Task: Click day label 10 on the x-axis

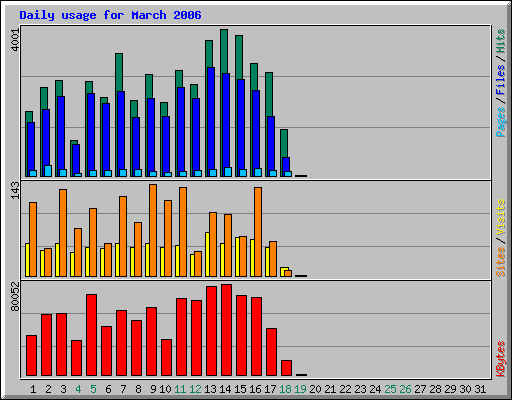Action: [x=165, y=389]
